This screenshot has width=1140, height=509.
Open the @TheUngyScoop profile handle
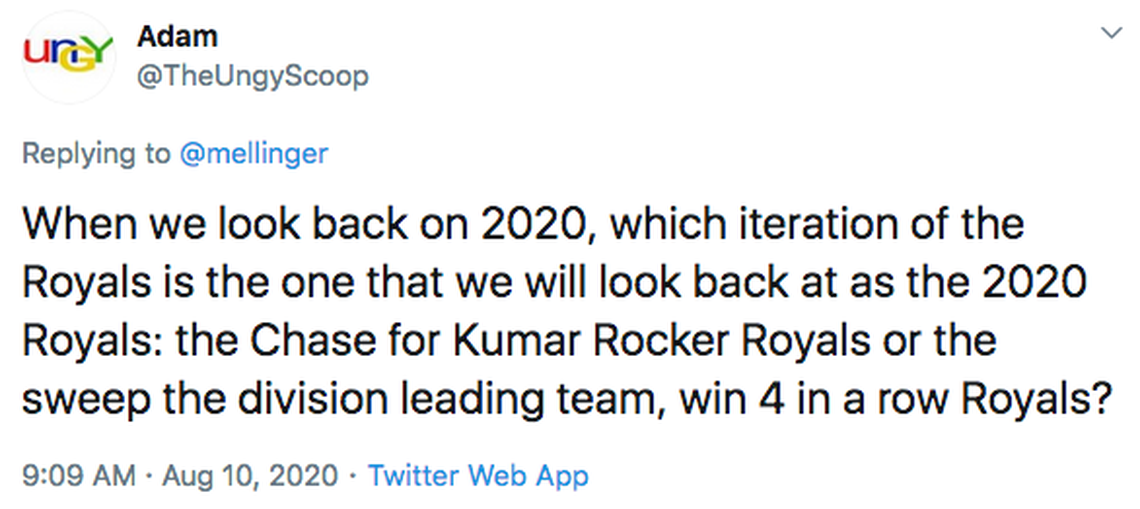point(251,75)
